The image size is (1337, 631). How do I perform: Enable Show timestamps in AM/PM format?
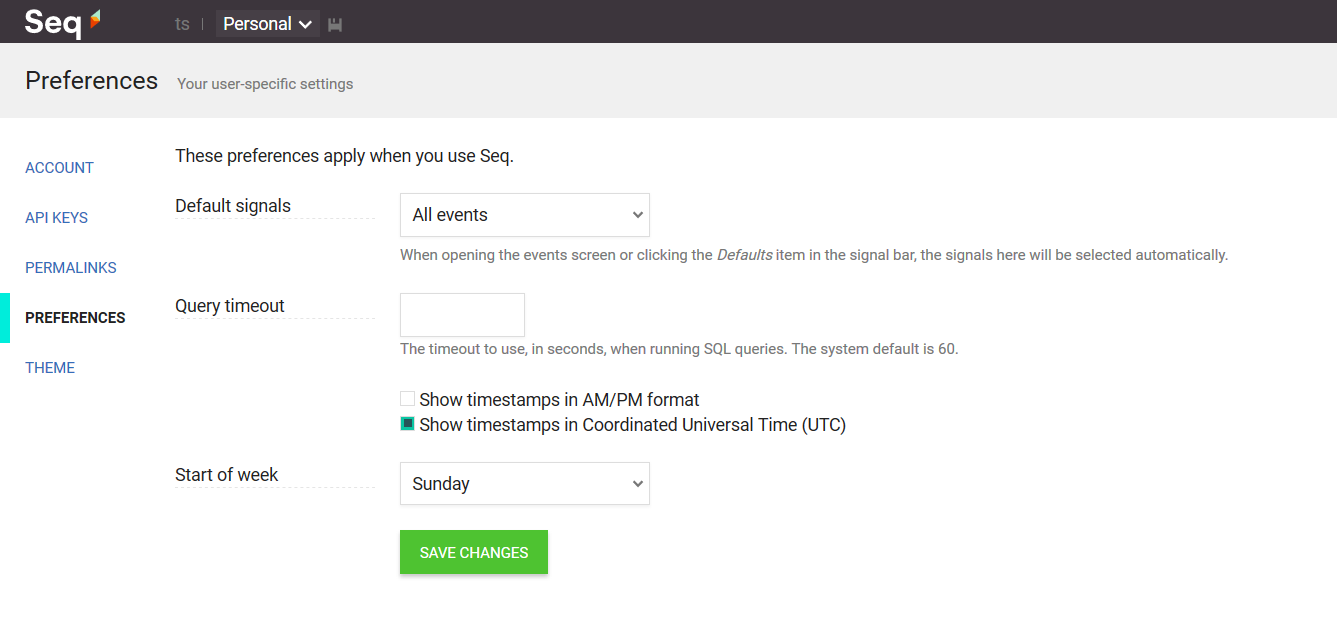(x=407, y=399)
